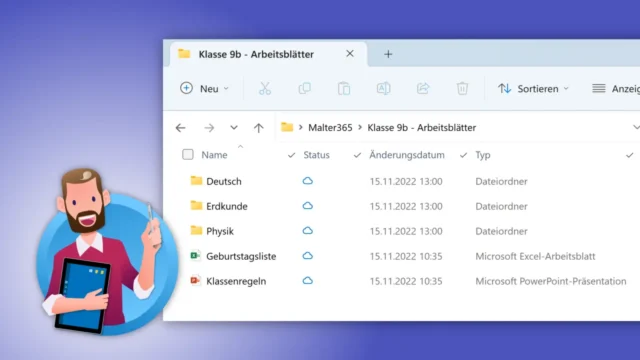The image size is (640, 360).
Task: Sort by the Typ column header
Action: [483, 155]
